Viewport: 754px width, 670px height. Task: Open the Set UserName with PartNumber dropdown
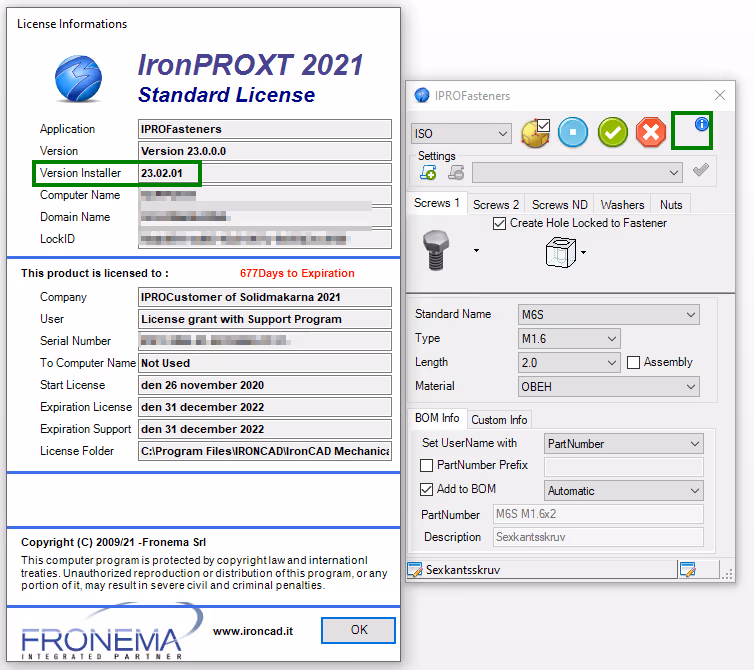624,443
